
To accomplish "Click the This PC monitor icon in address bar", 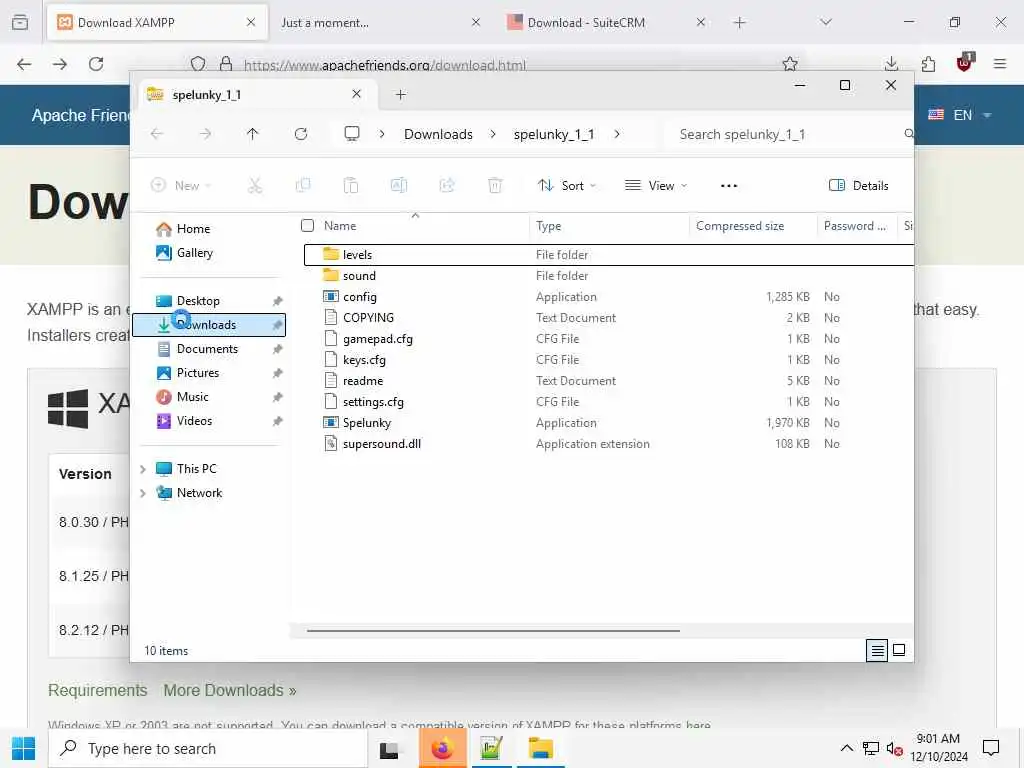I will tap(352, 134).
